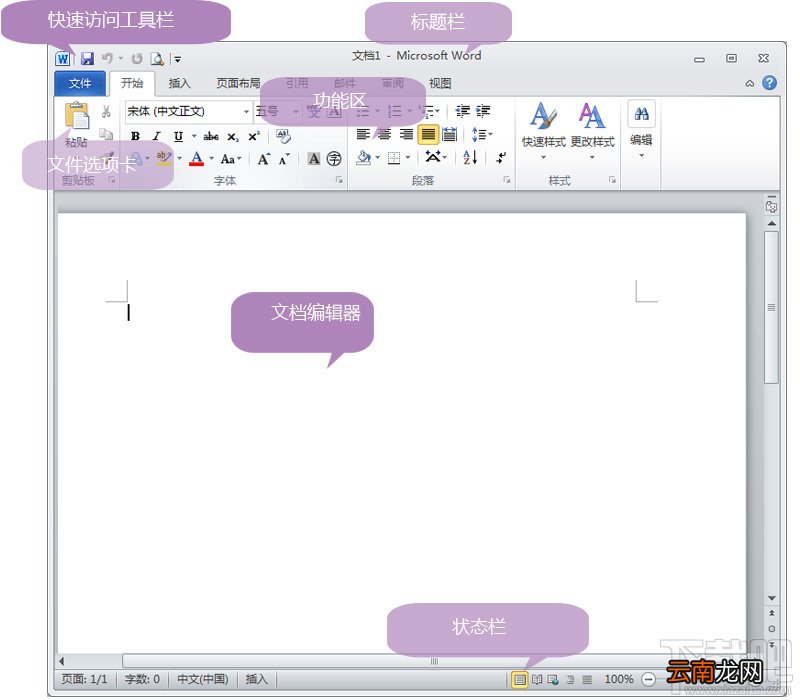Toggle underline formatting
800x700 pixels.
(x=178, y=136)
